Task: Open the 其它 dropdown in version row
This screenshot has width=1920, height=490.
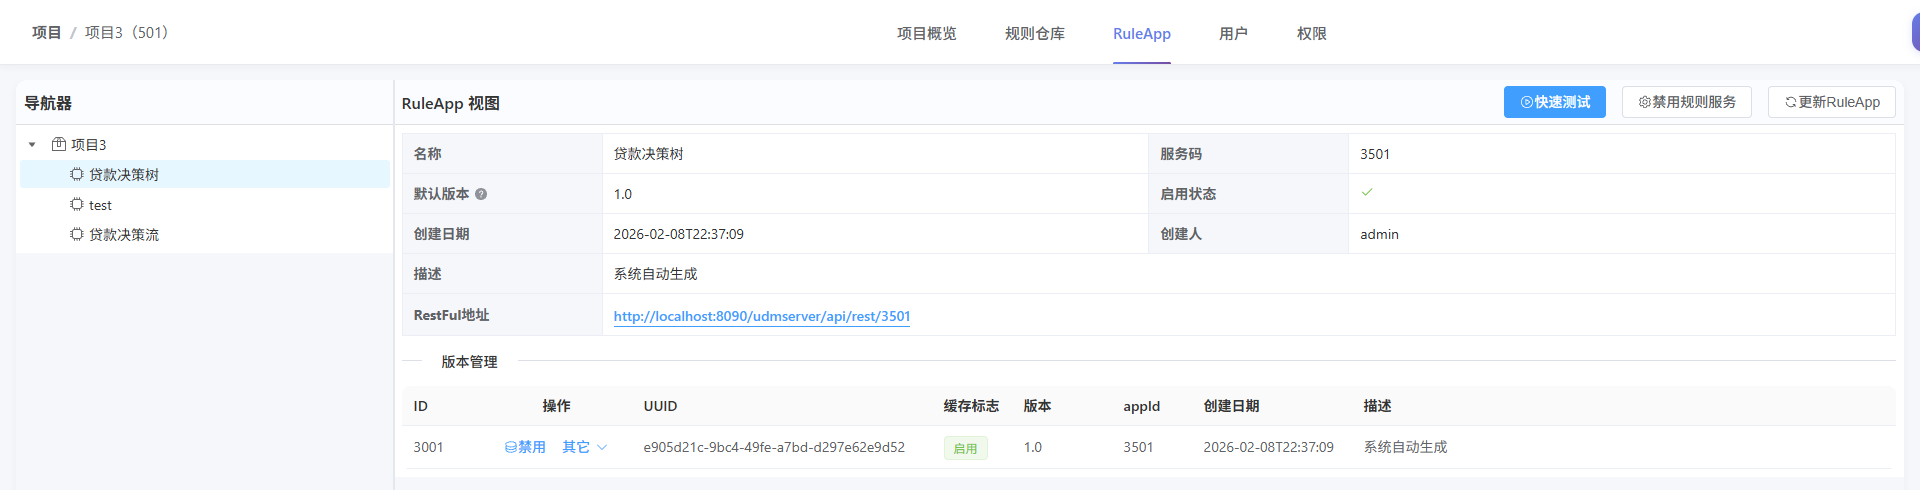Action: [584, 447]
